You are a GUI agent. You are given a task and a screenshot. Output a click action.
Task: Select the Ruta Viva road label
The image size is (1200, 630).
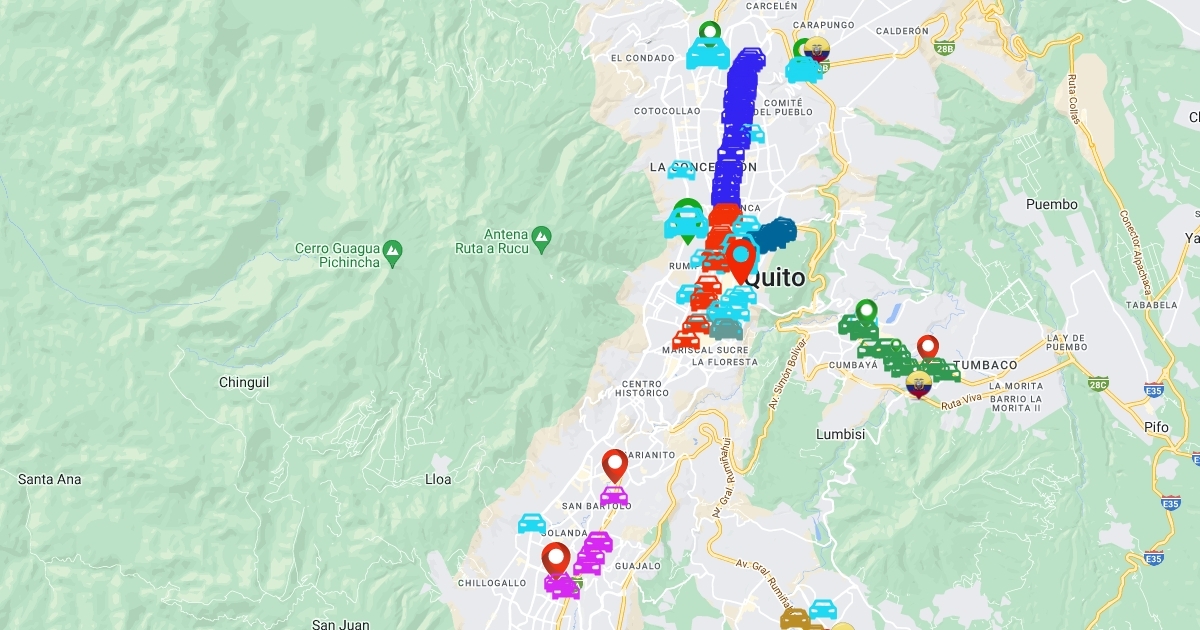(x=964, y=403)
